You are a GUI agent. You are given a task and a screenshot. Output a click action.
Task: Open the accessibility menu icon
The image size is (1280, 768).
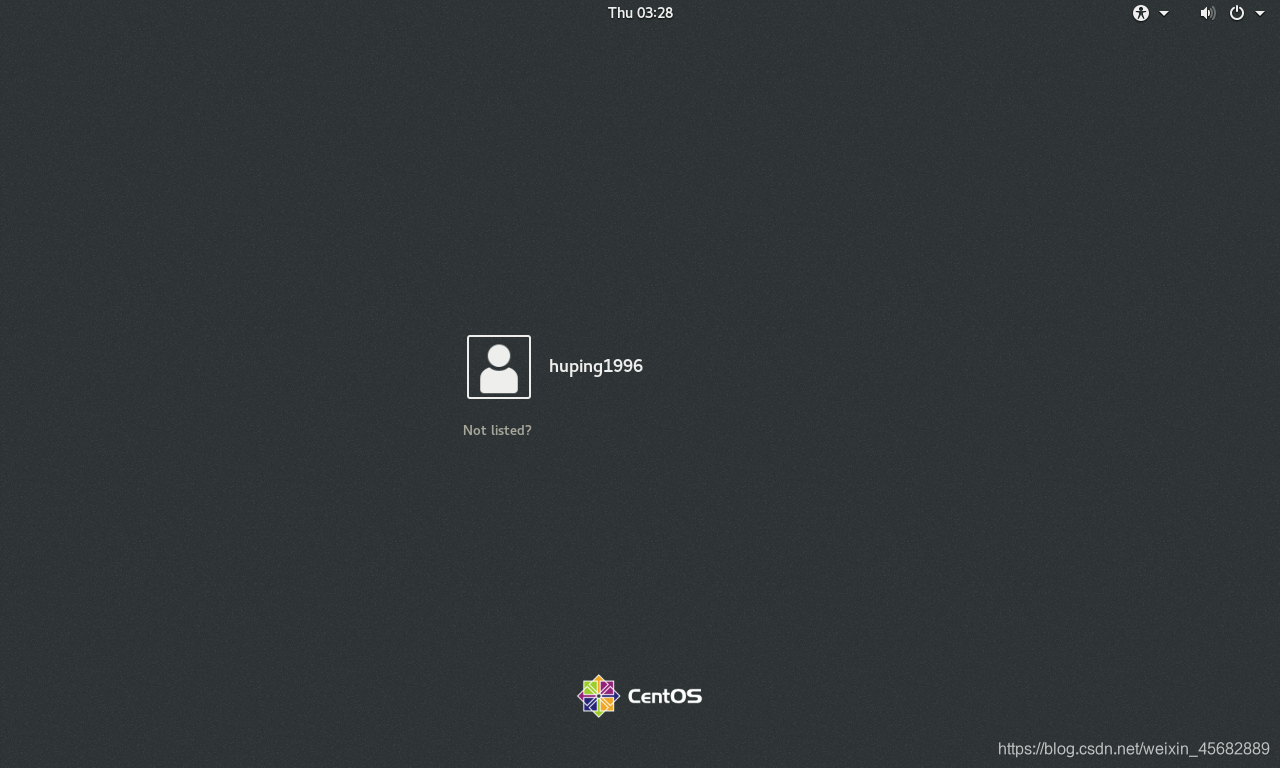pos(1141,13)
